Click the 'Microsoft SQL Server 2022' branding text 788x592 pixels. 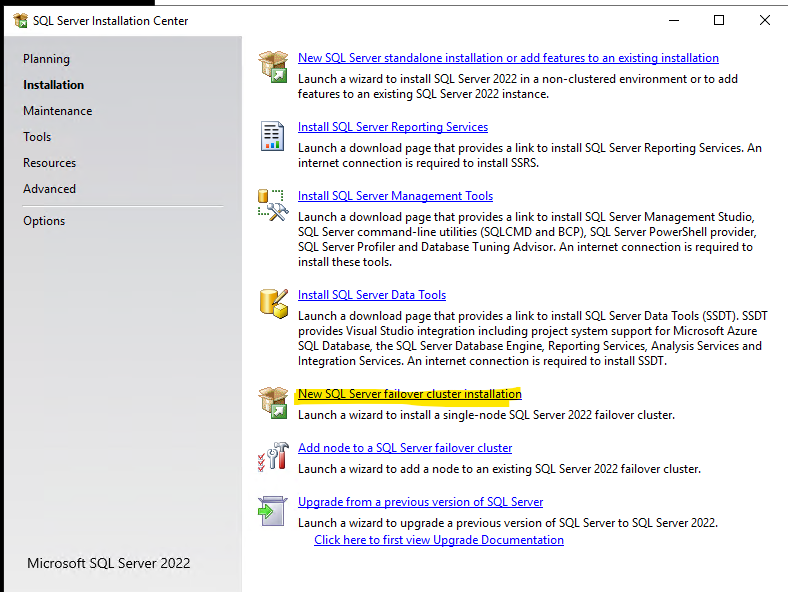(x=109, y=563)
